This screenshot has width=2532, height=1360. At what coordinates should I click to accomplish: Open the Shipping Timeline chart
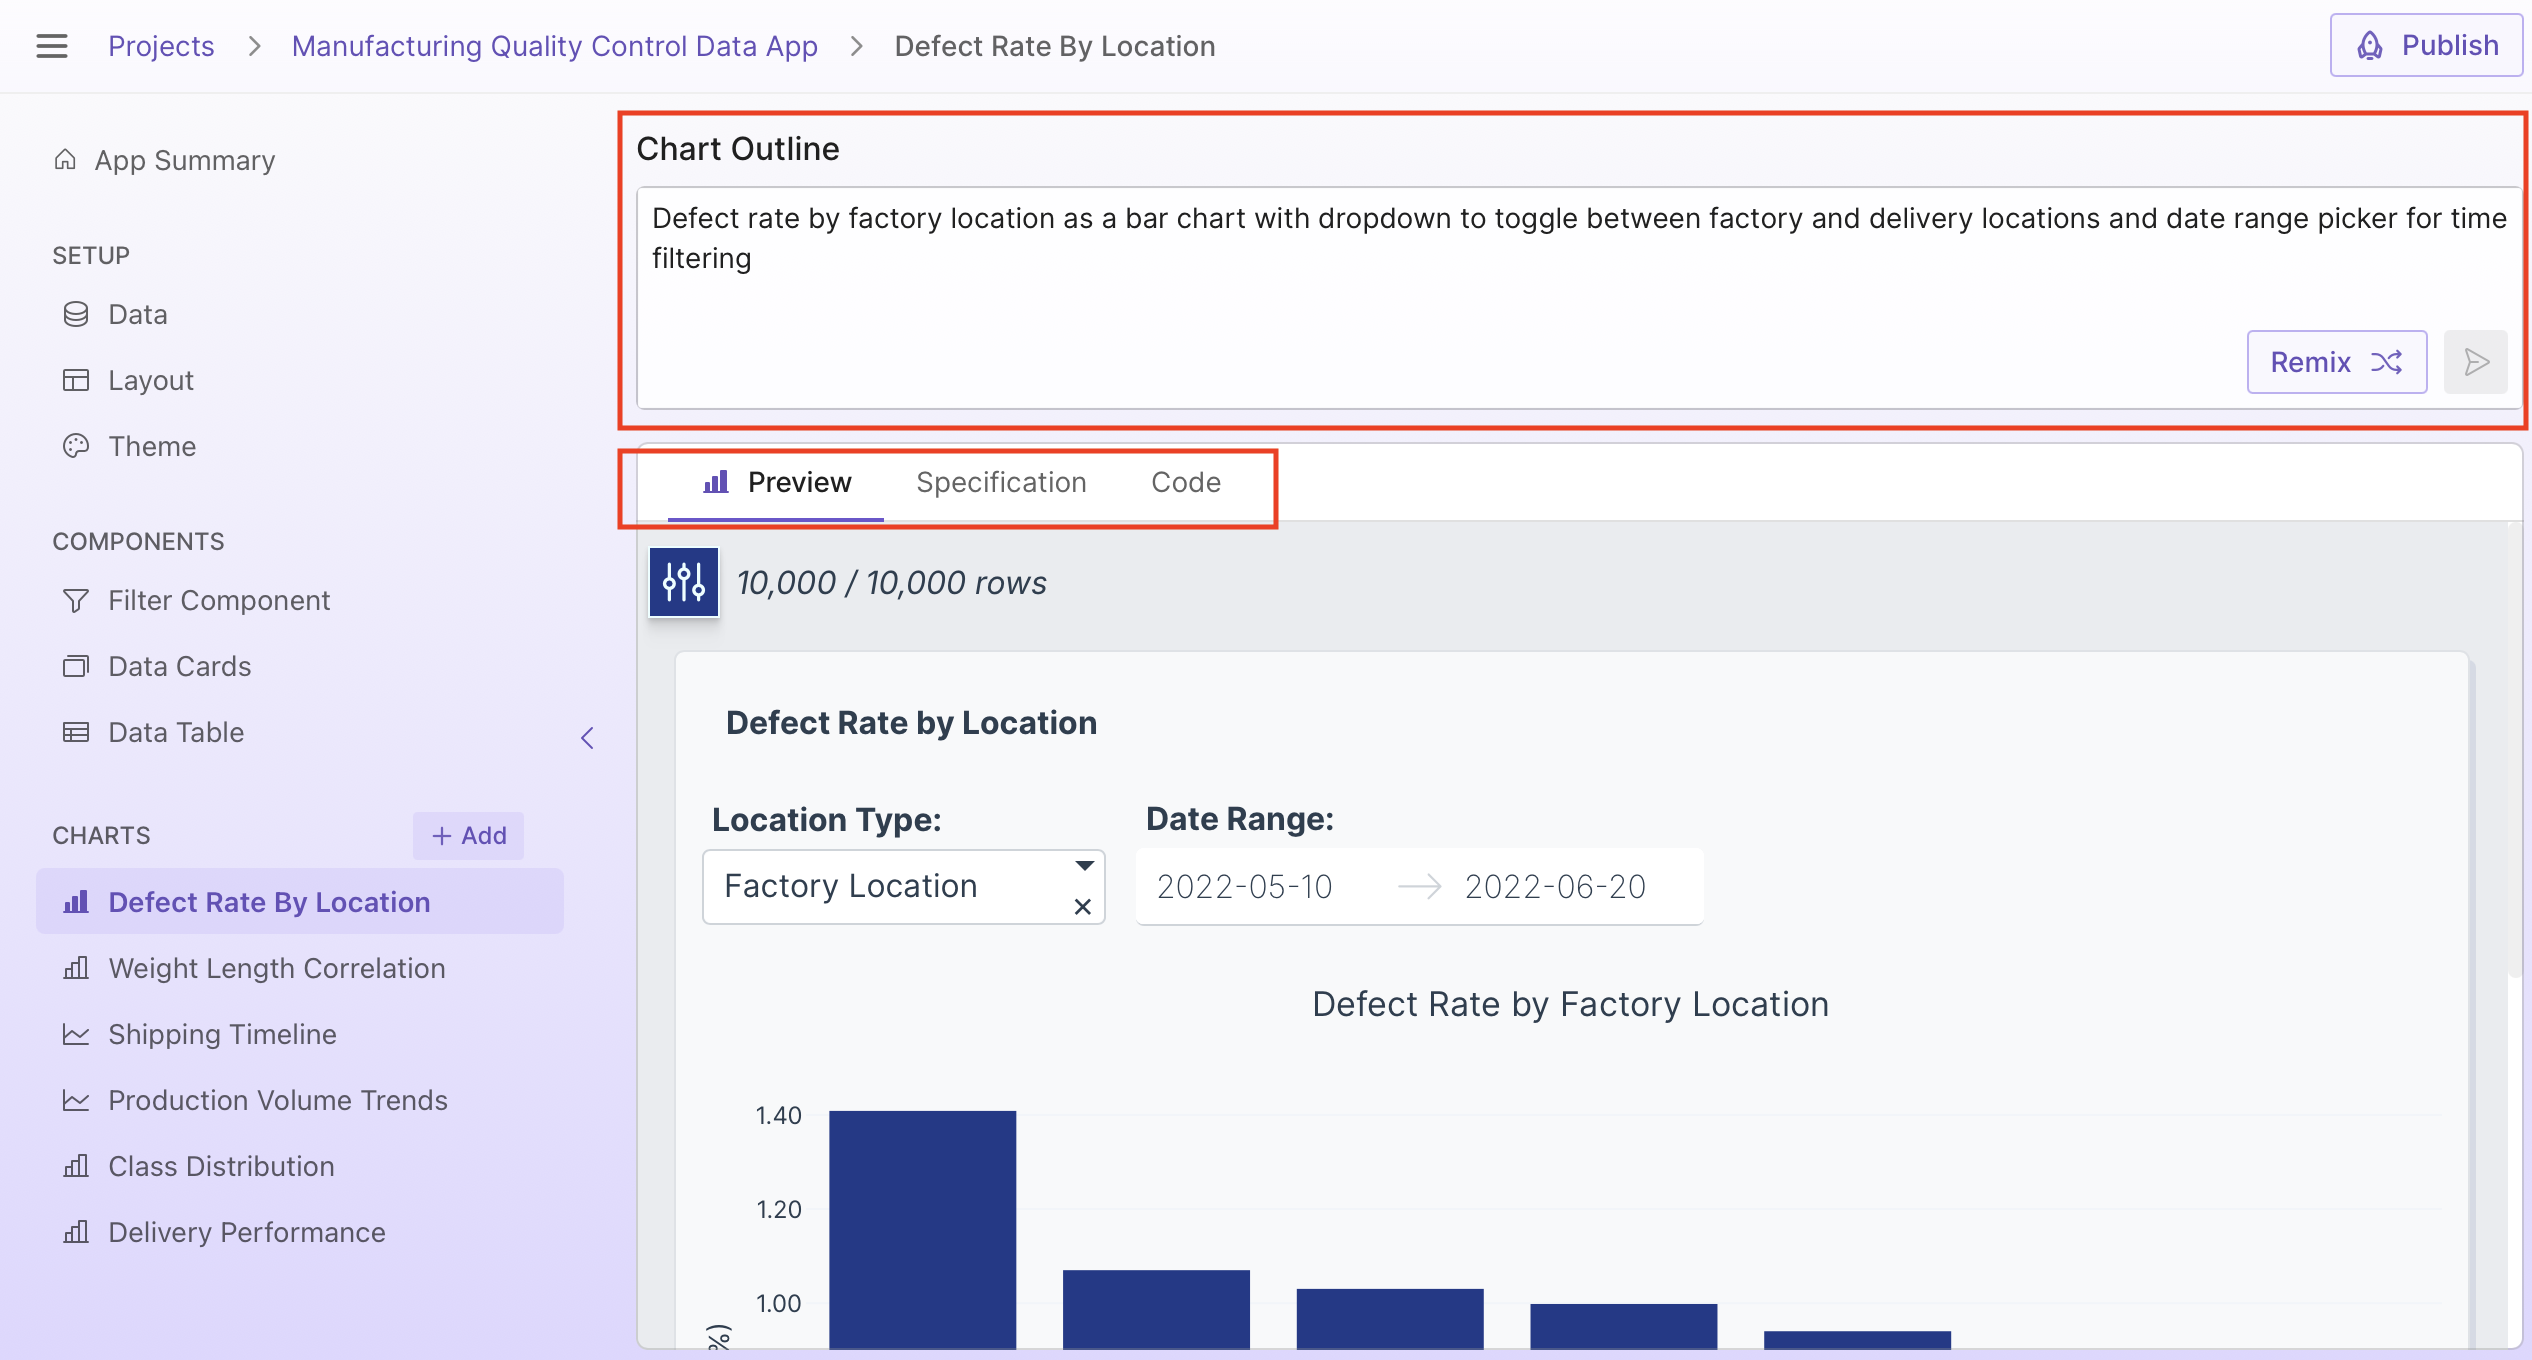[x=222, y=1034]
